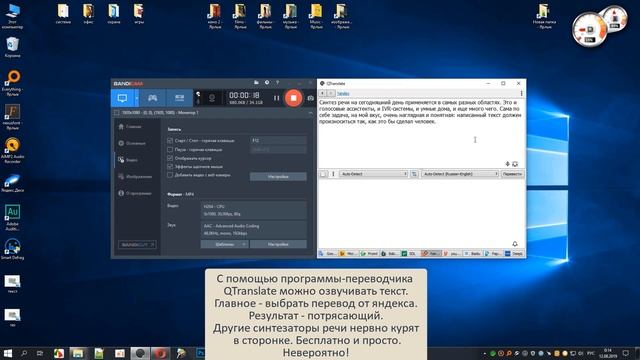The height and width of the screenshot is (360, 640).
Task: Switch Bandicam to HDMI device recording mode
Action: point(180,98)
